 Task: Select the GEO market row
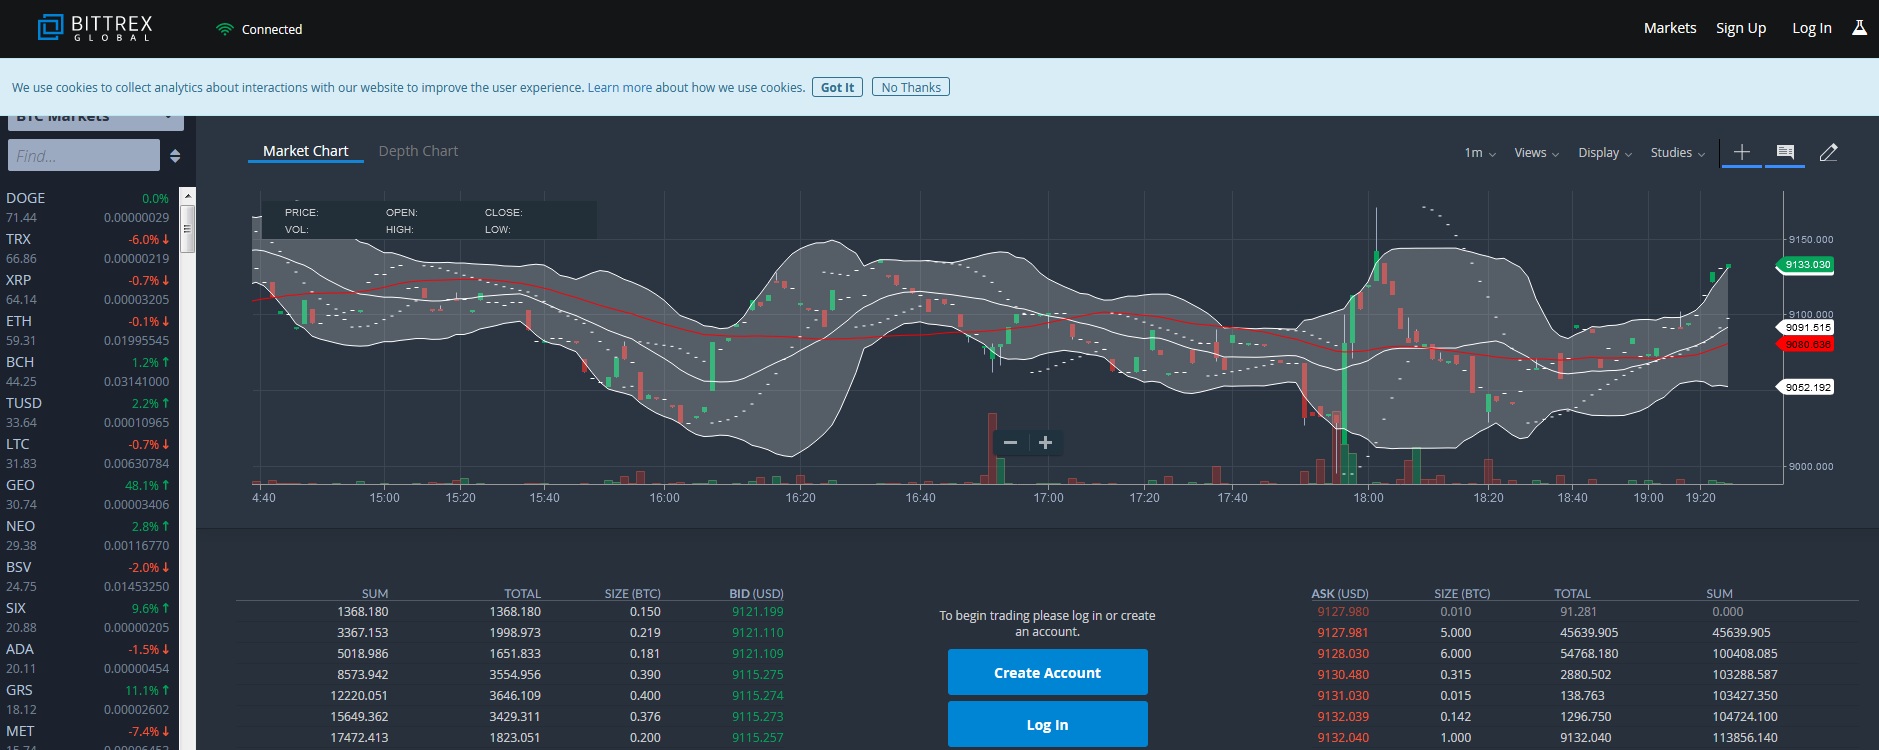(88, 495)
